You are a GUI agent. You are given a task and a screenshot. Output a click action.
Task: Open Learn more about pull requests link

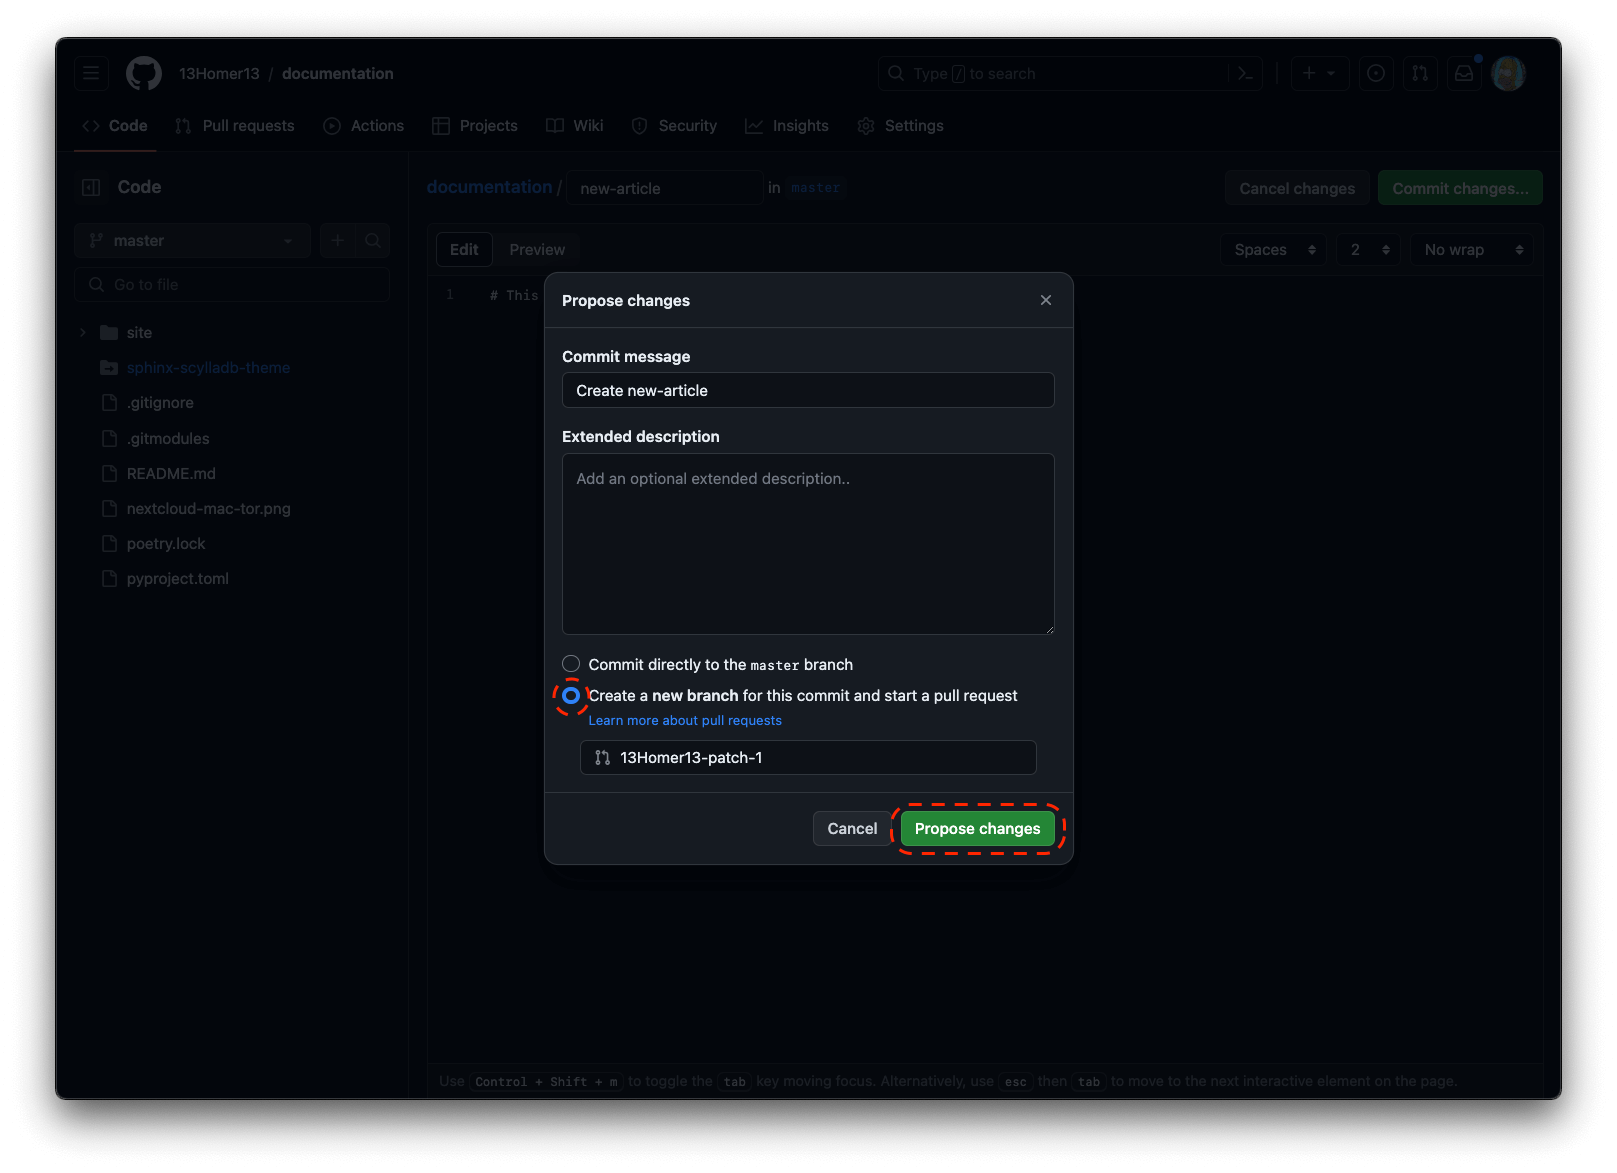pos(685,720)
